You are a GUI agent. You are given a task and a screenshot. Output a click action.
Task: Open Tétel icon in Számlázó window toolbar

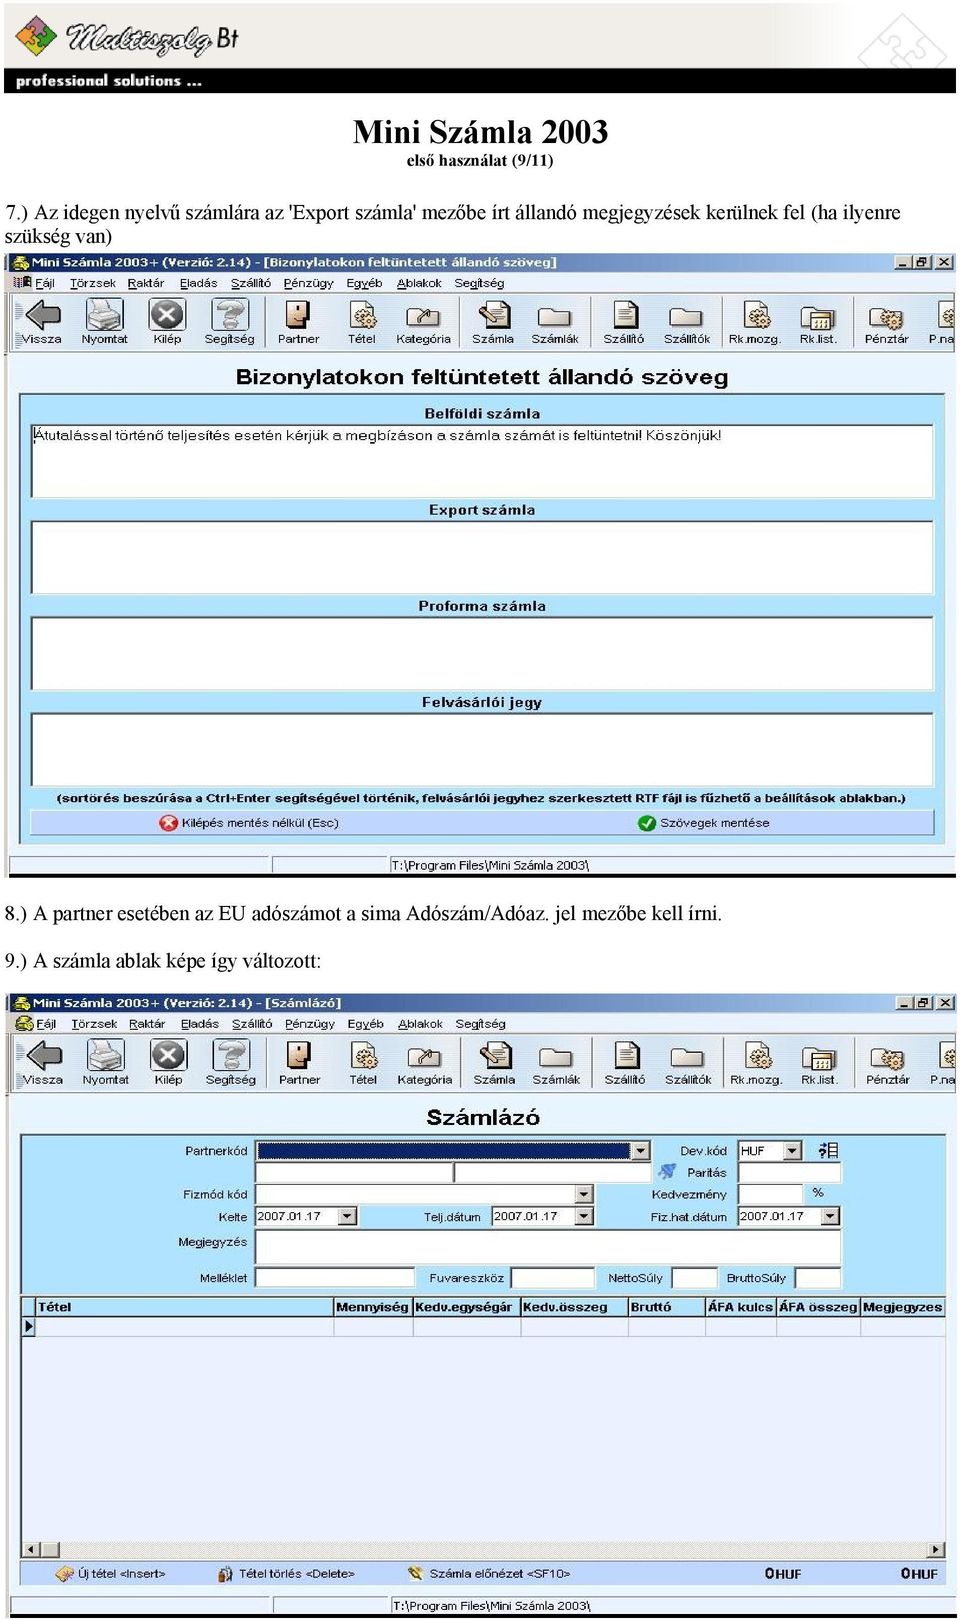363,1056
